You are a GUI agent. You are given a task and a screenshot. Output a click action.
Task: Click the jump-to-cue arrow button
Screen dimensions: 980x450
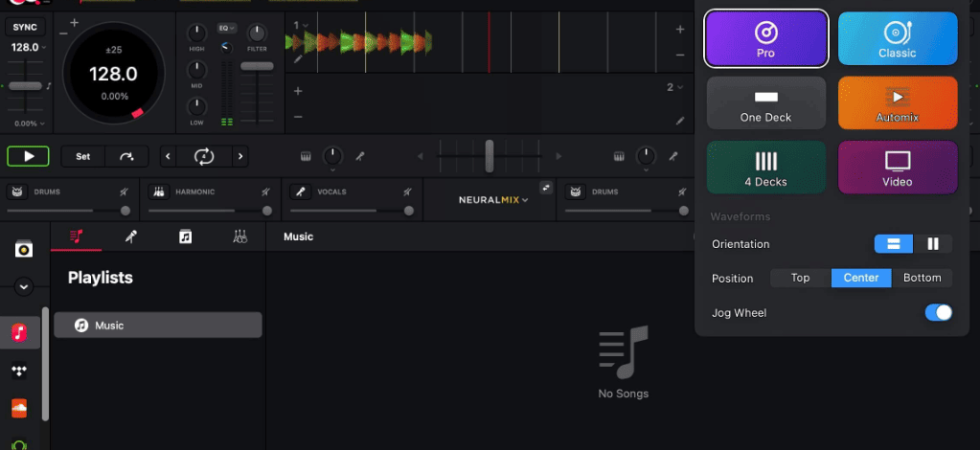[127, 156]
